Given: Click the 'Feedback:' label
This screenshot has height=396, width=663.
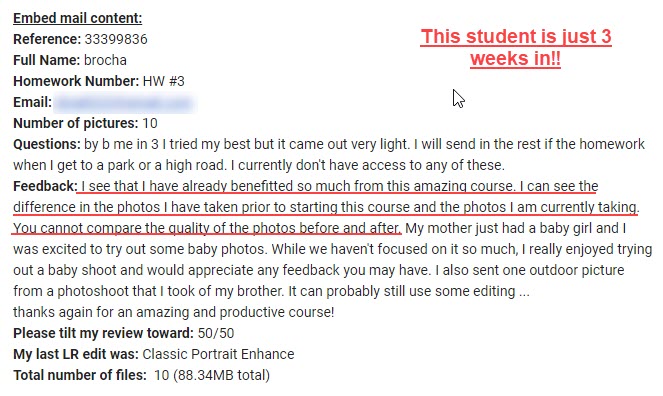Looking at the screenshot, I should (45, 186).
